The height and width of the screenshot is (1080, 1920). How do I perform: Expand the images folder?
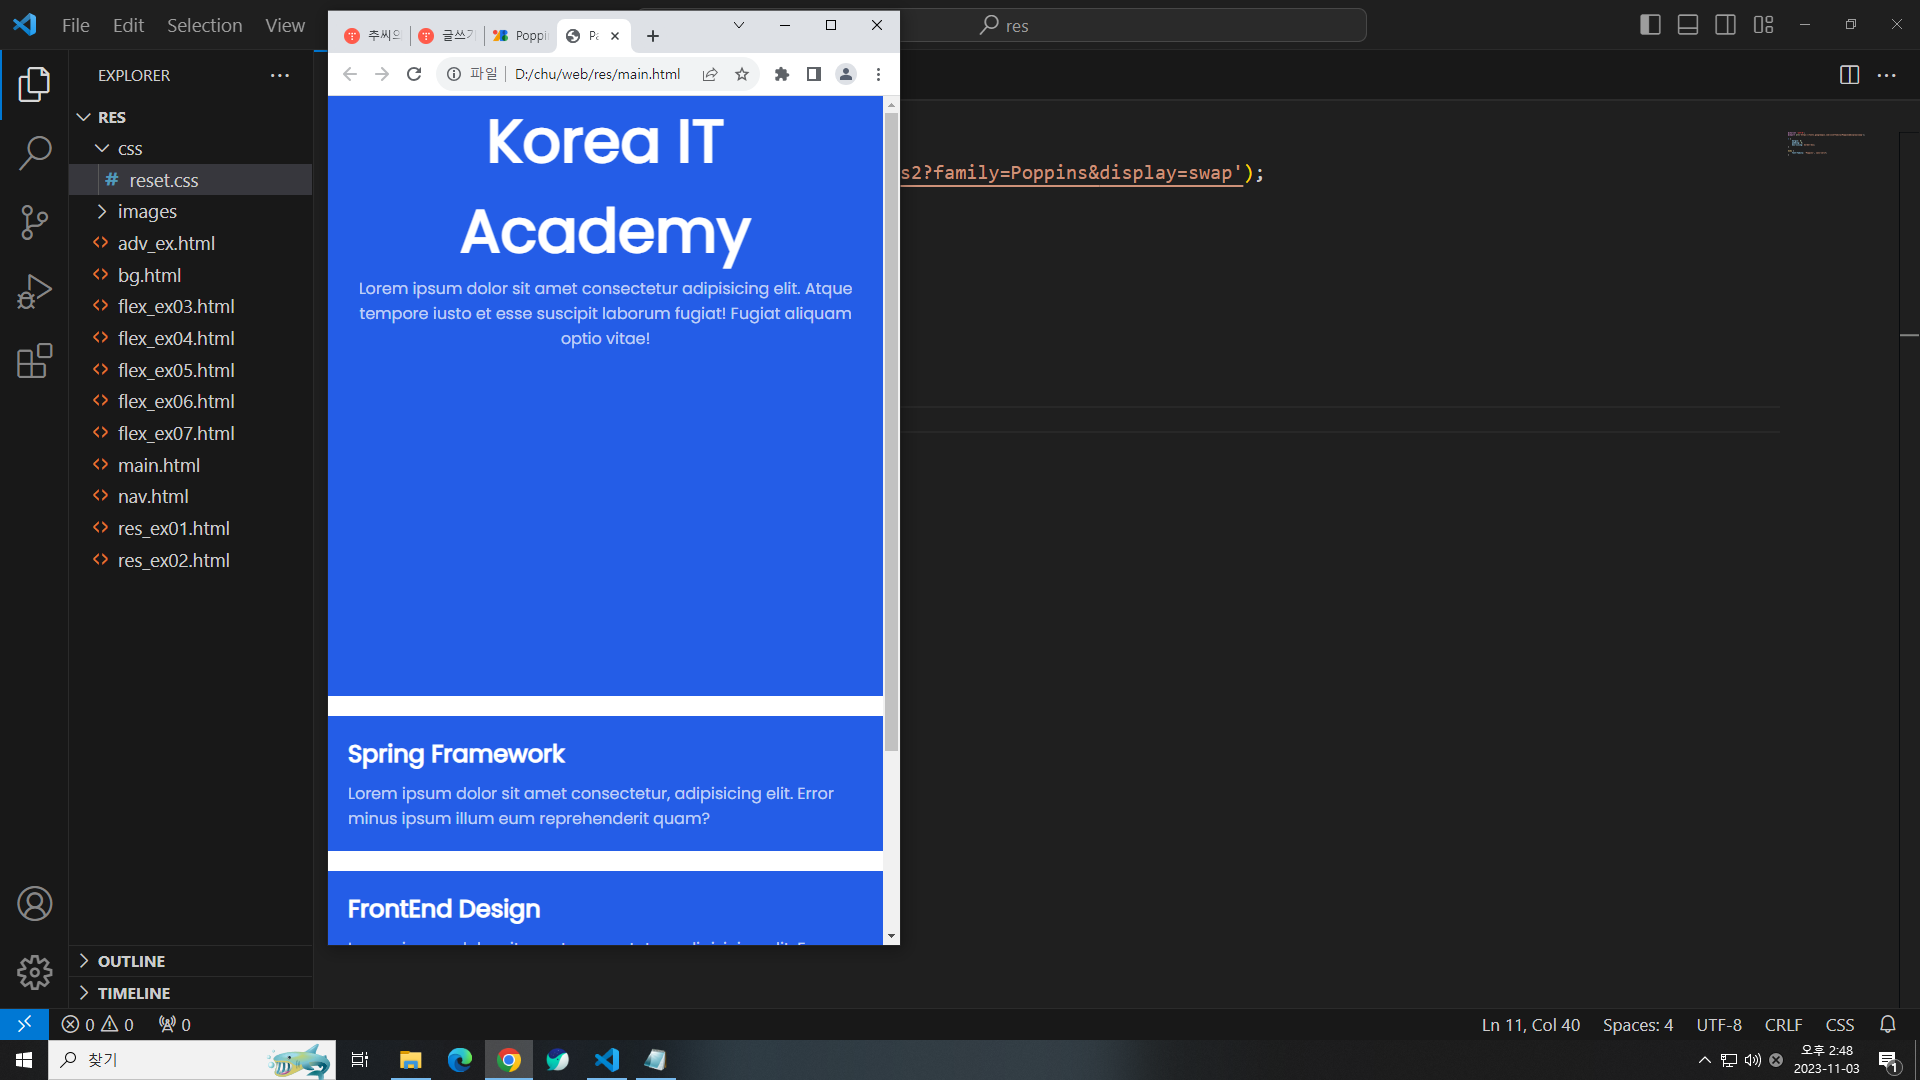coord(147,212)
